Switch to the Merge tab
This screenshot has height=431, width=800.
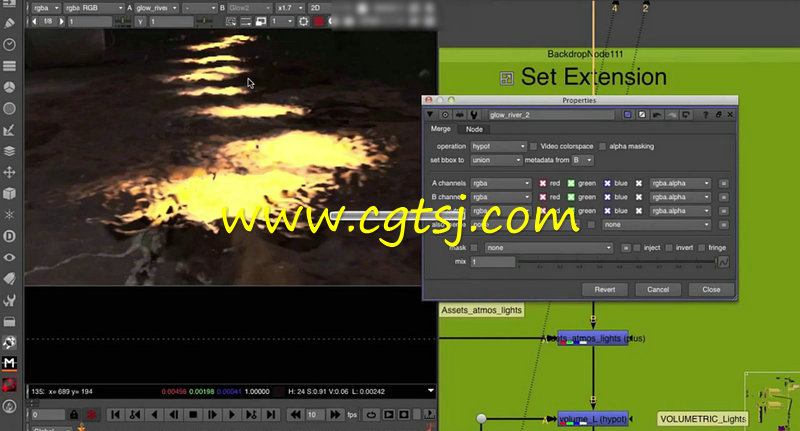(441, 129)
